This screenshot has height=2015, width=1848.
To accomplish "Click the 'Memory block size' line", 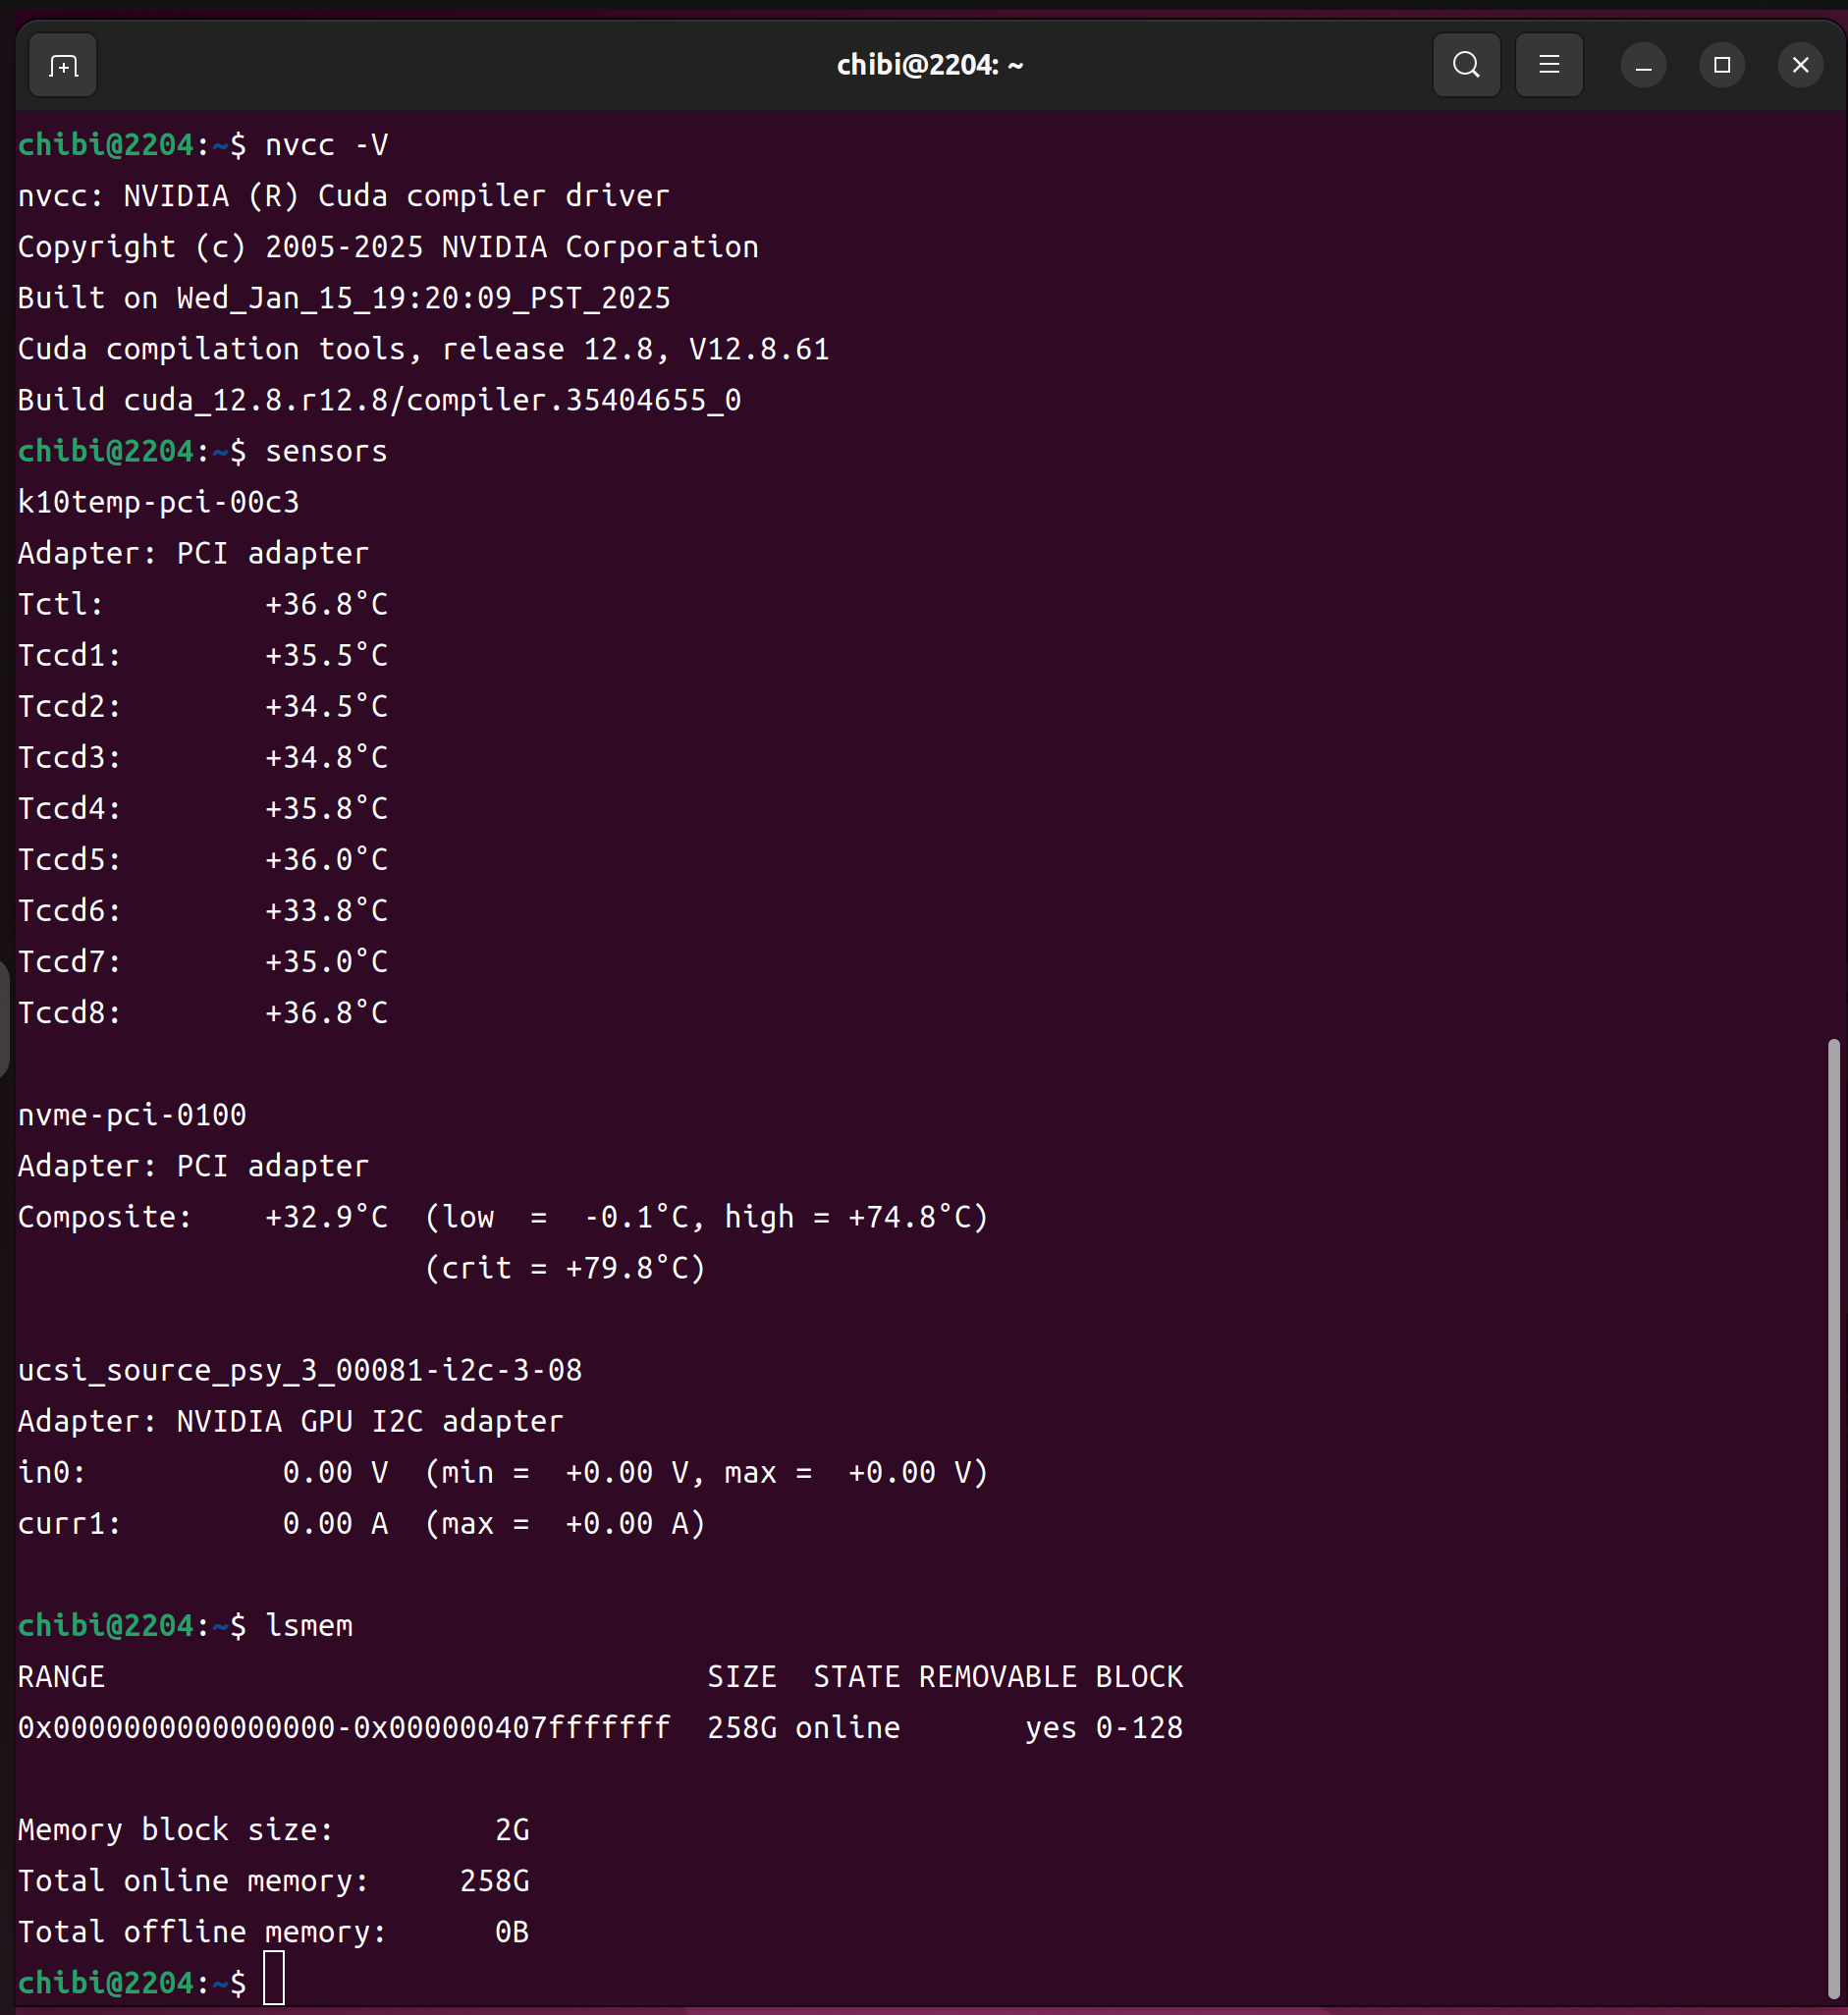I will coord(273,1829).
